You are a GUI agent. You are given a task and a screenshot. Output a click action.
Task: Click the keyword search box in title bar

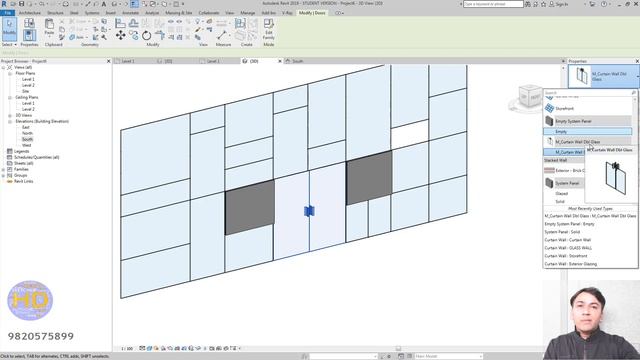(493, 4)
